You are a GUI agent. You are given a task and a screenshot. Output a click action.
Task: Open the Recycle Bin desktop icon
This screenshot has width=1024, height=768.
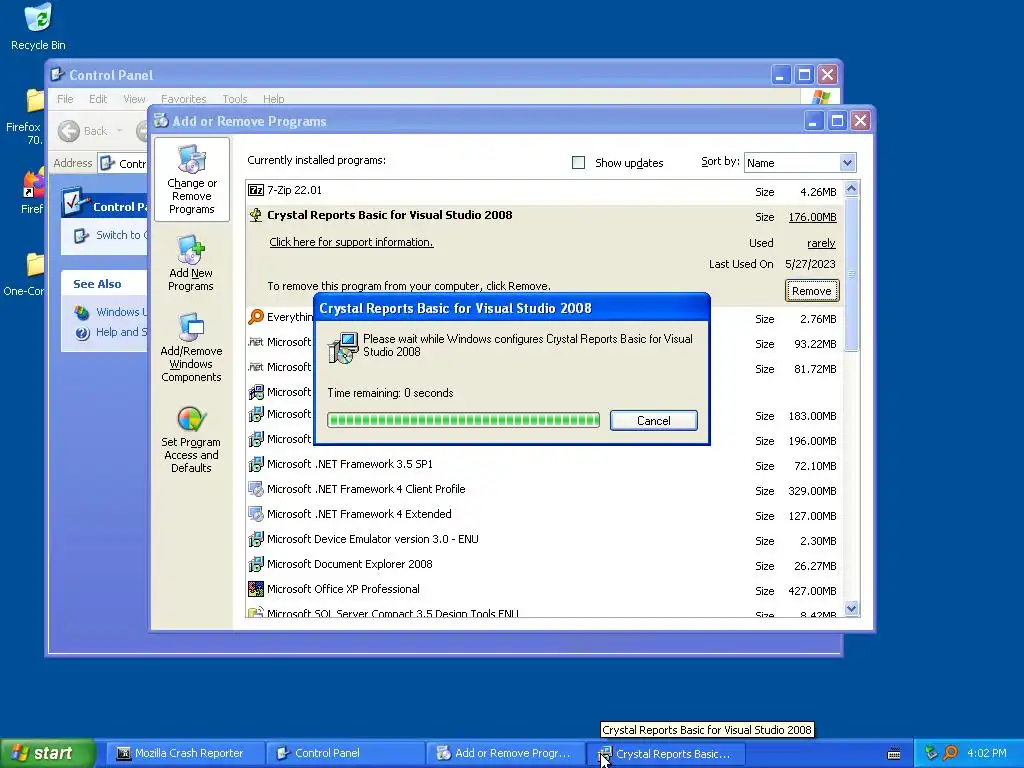pos(38,26)
